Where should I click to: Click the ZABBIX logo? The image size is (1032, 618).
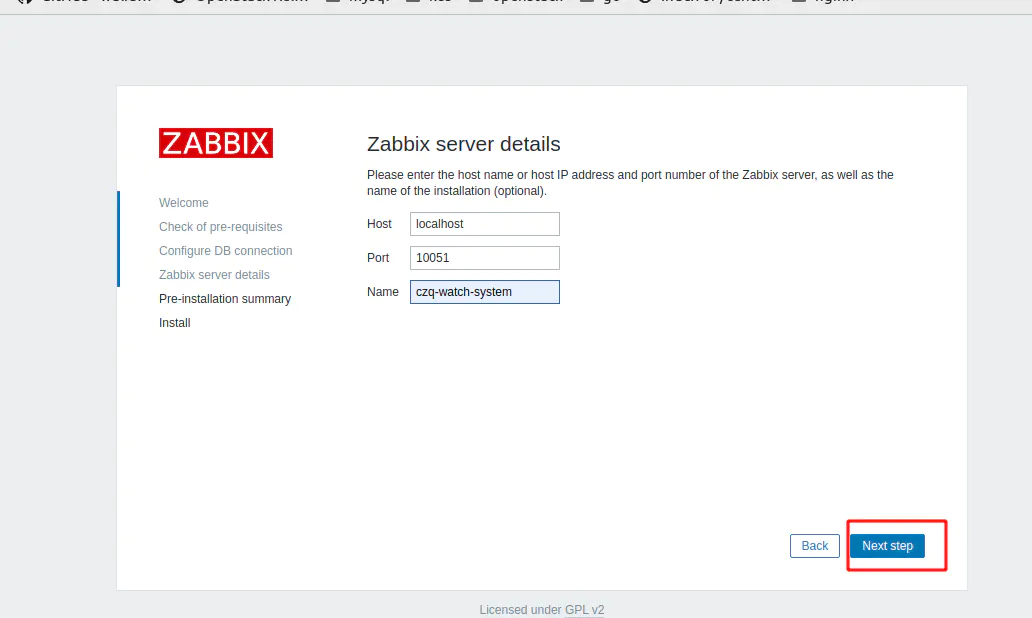coord(216,143)
